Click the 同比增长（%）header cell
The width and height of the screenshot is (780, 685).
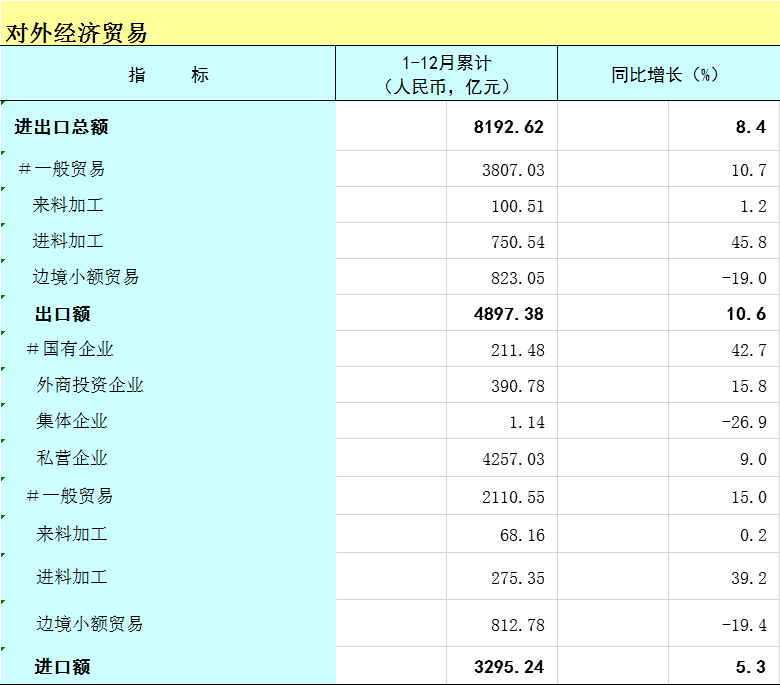(667, 75)
